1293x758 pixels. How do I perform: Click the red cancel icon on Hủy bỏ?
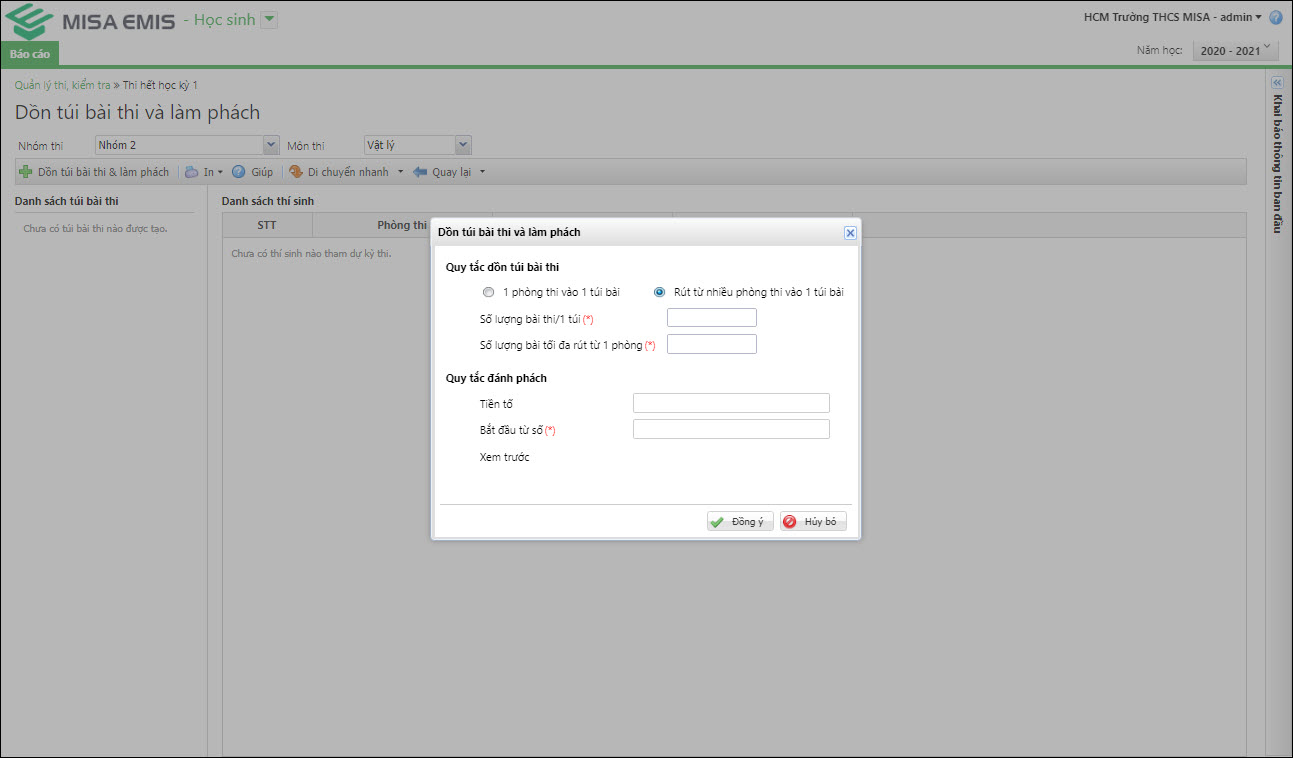coord(790,522)
